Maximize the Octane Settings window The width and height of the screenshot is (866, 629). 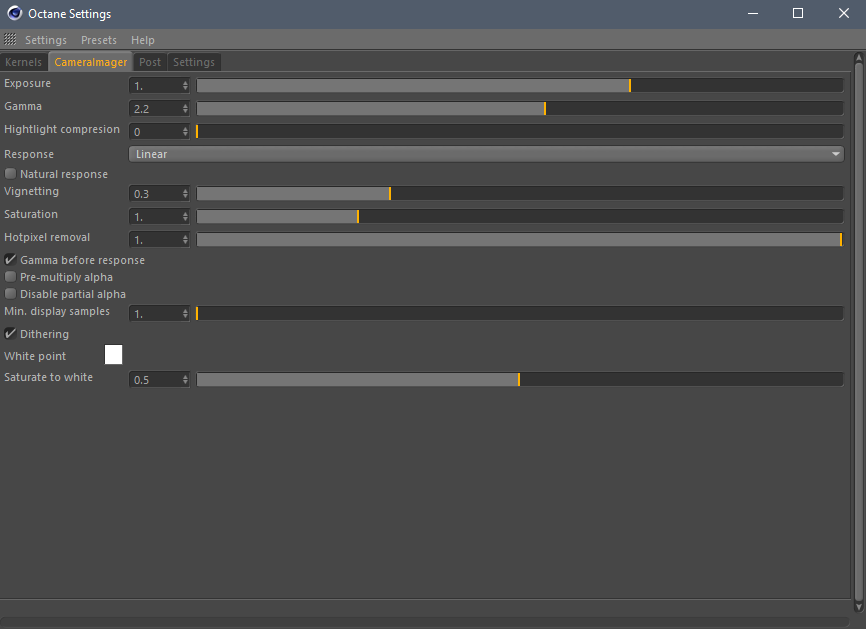tap(798, 13)
